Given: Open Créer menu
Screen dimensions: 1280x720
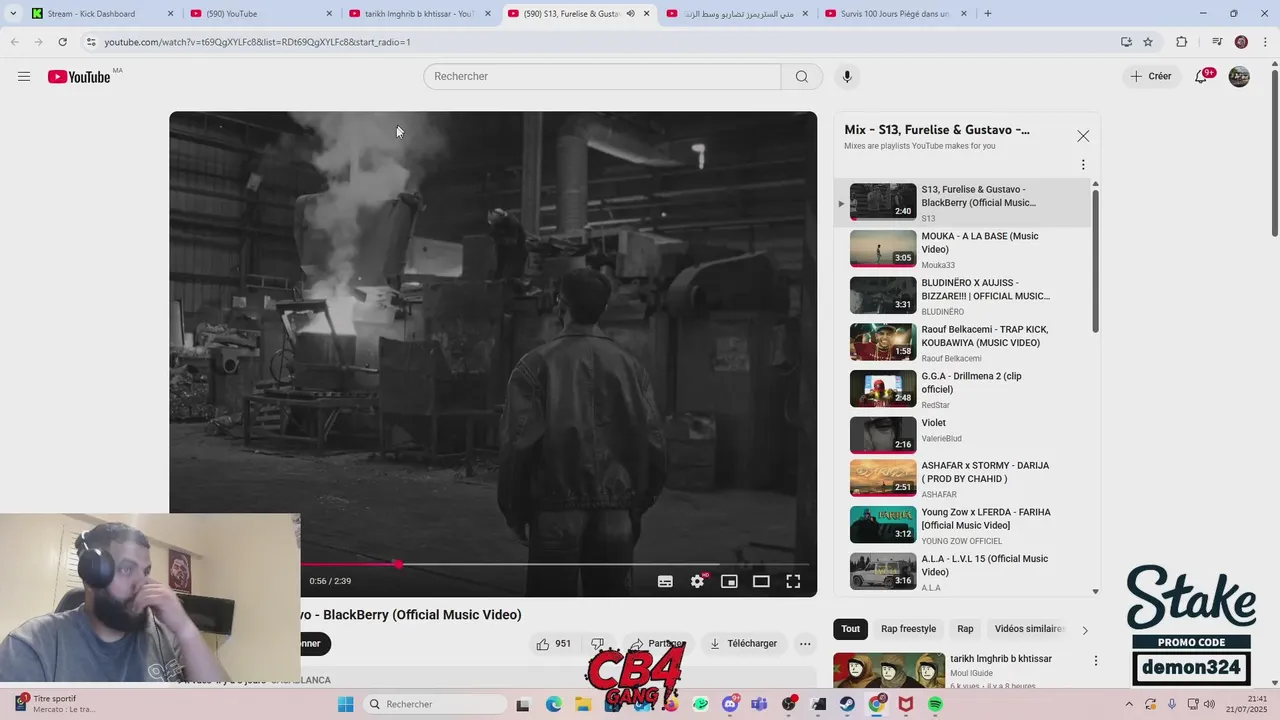Looking at the screenshot, I should [x=1151, y=76].
